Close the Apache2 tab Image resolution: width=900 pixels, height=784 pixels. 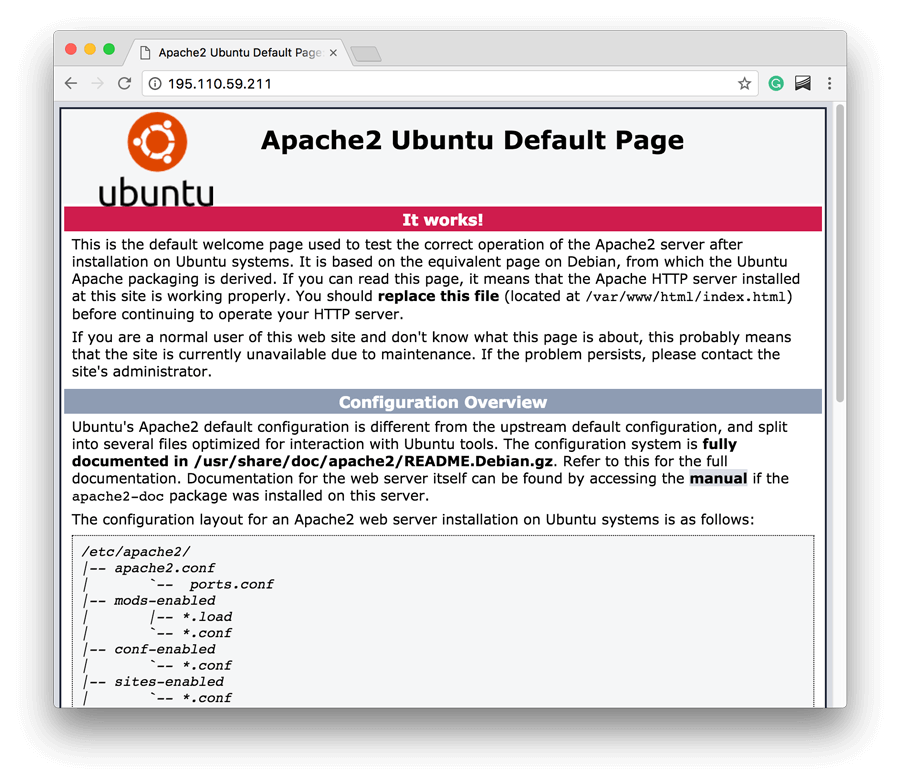[333, 52]
